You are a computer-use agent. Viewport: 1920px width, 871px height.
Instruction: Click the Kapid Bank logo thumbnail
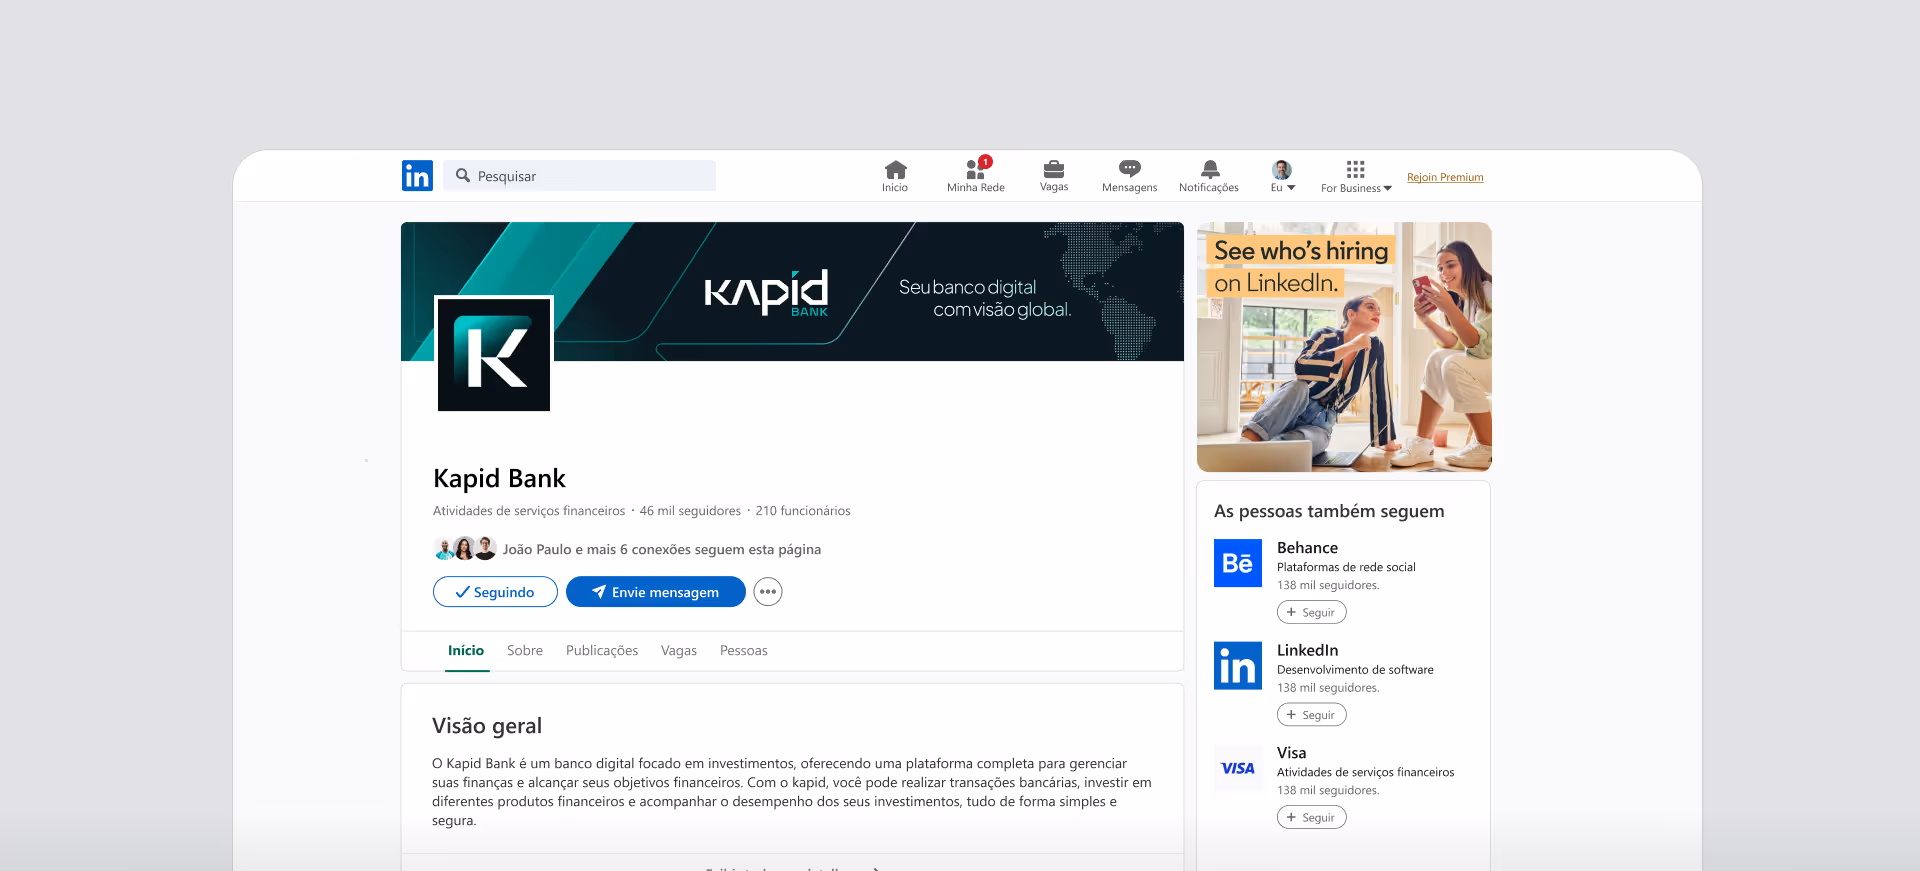click(x=494, y=354)
